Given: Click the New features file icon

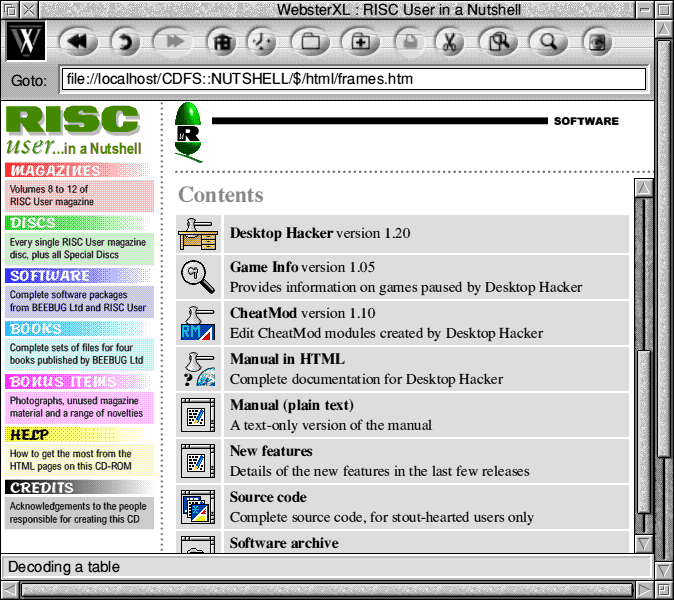Looking at the screenshot, I should [198, 461].
